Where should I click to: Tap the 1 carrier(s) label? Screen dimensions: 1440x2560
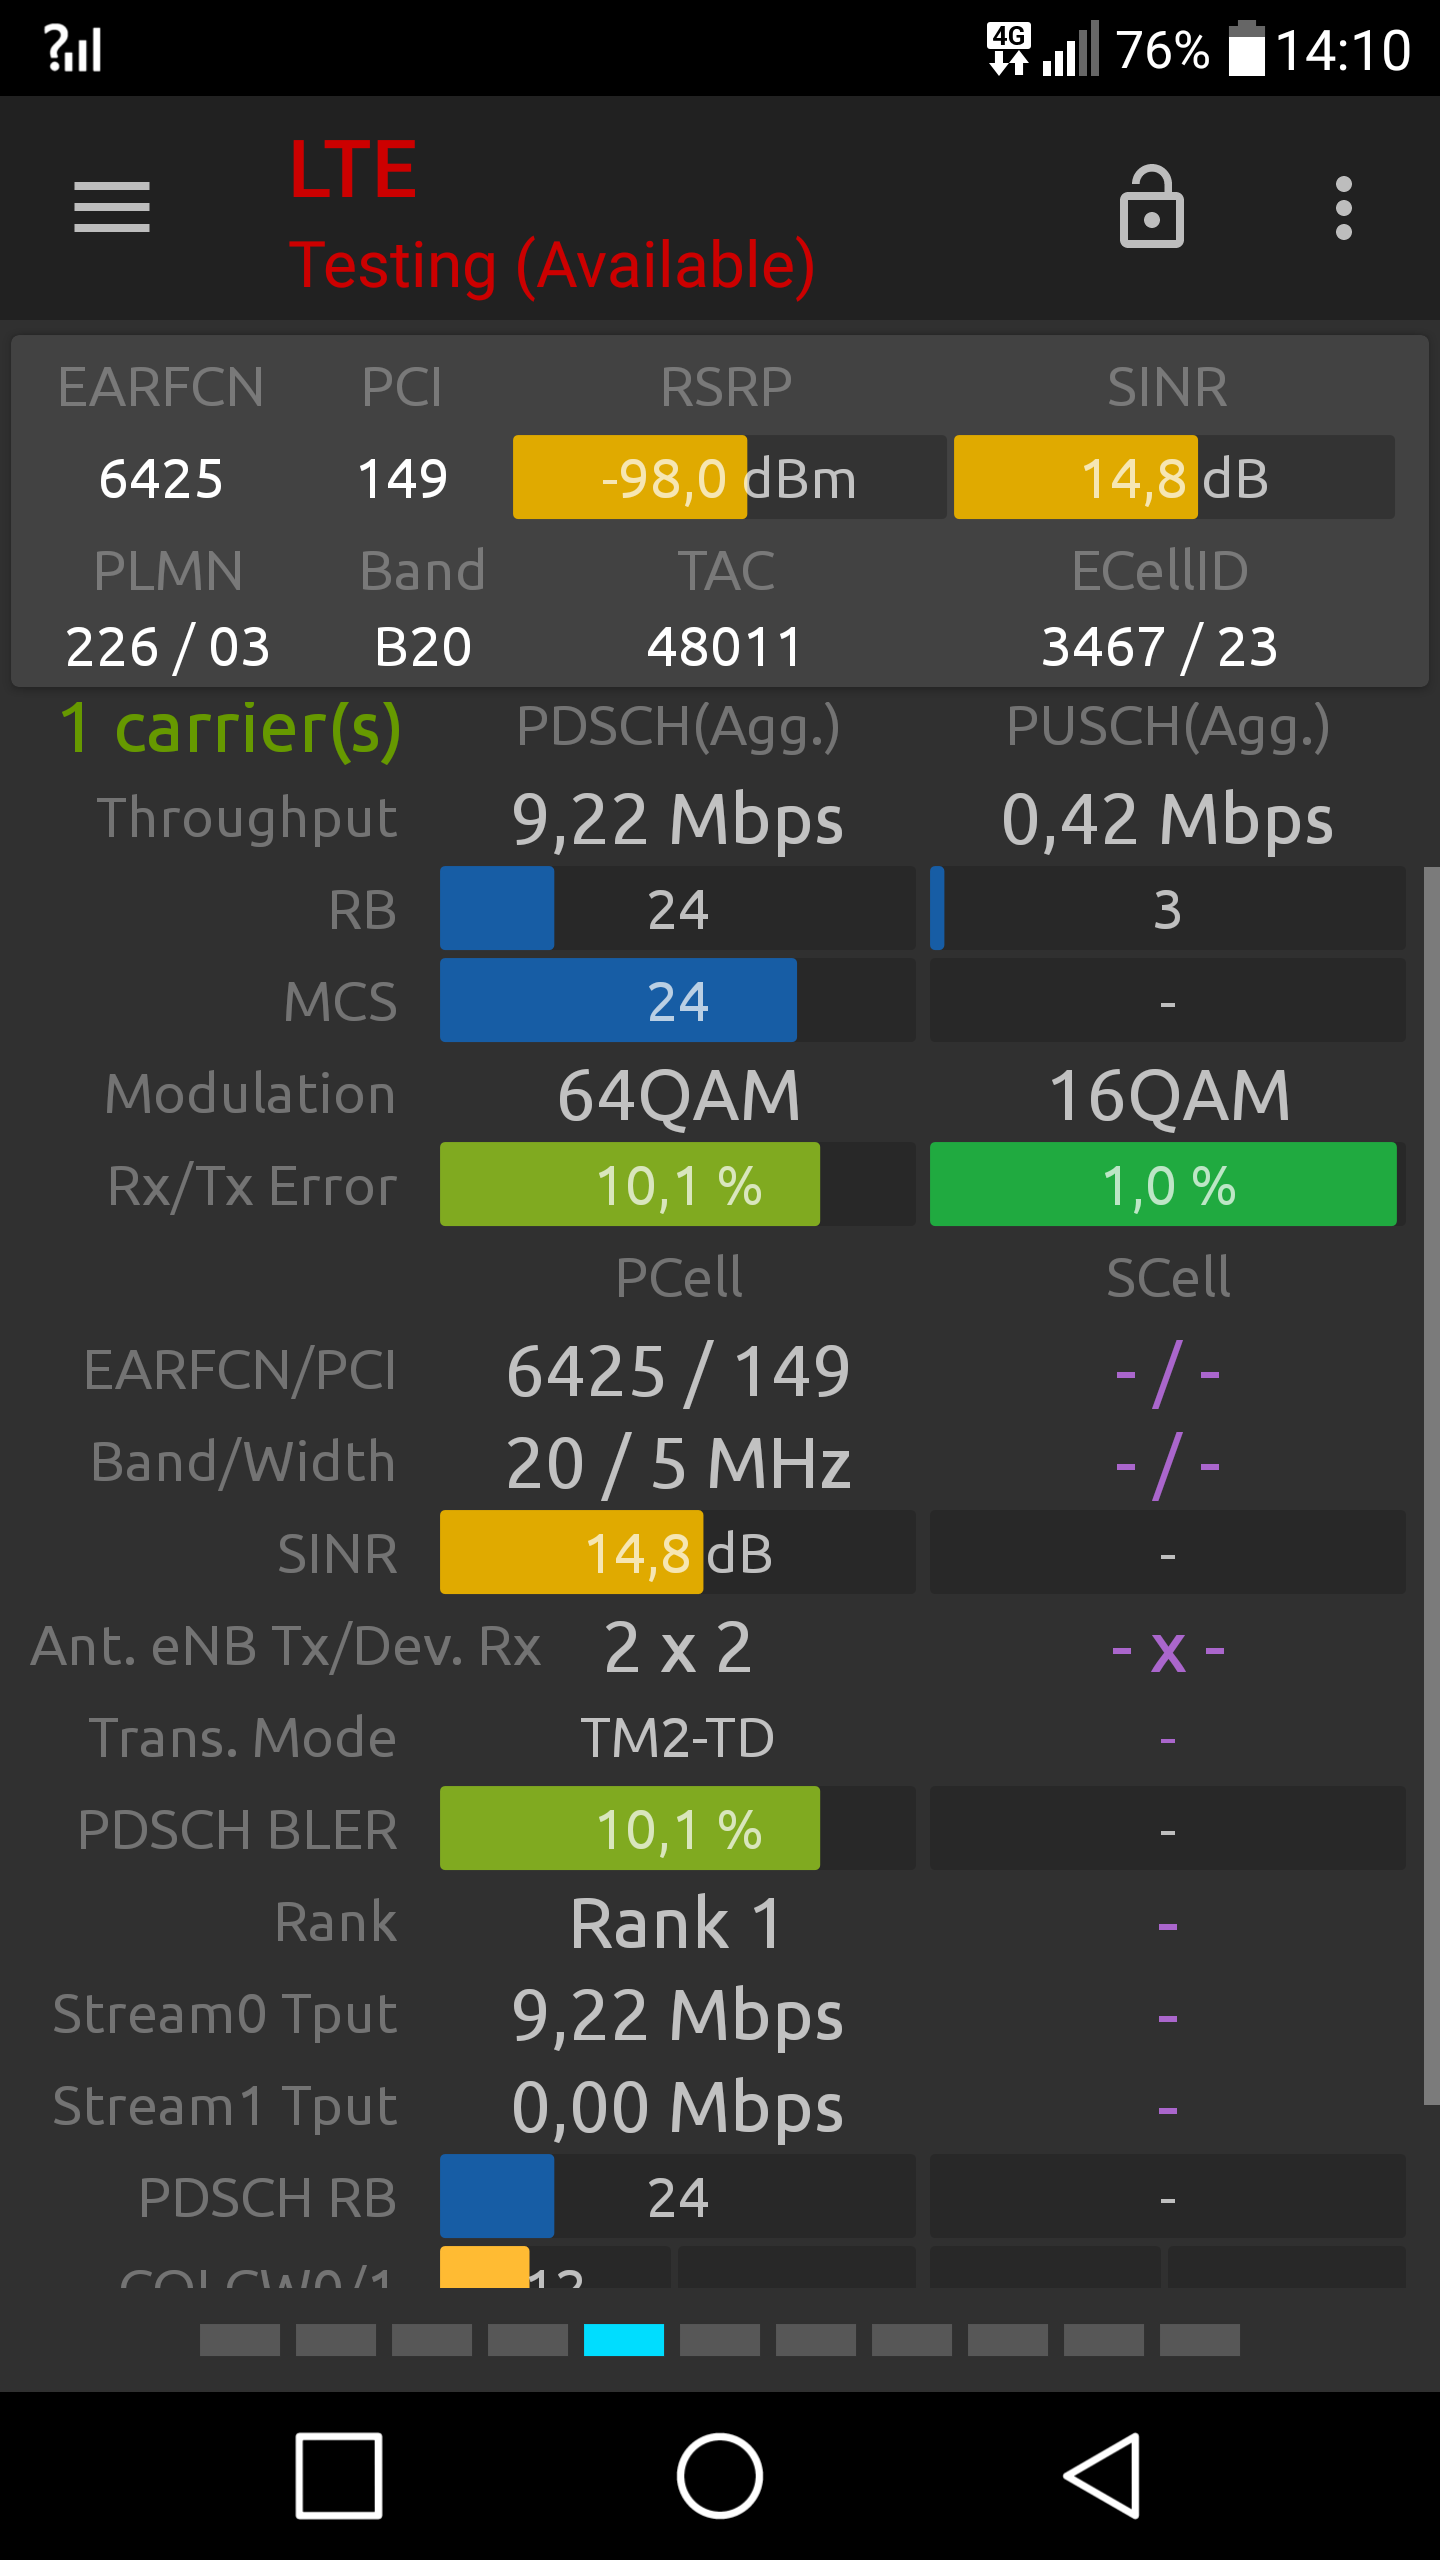(x=231, y=729)
